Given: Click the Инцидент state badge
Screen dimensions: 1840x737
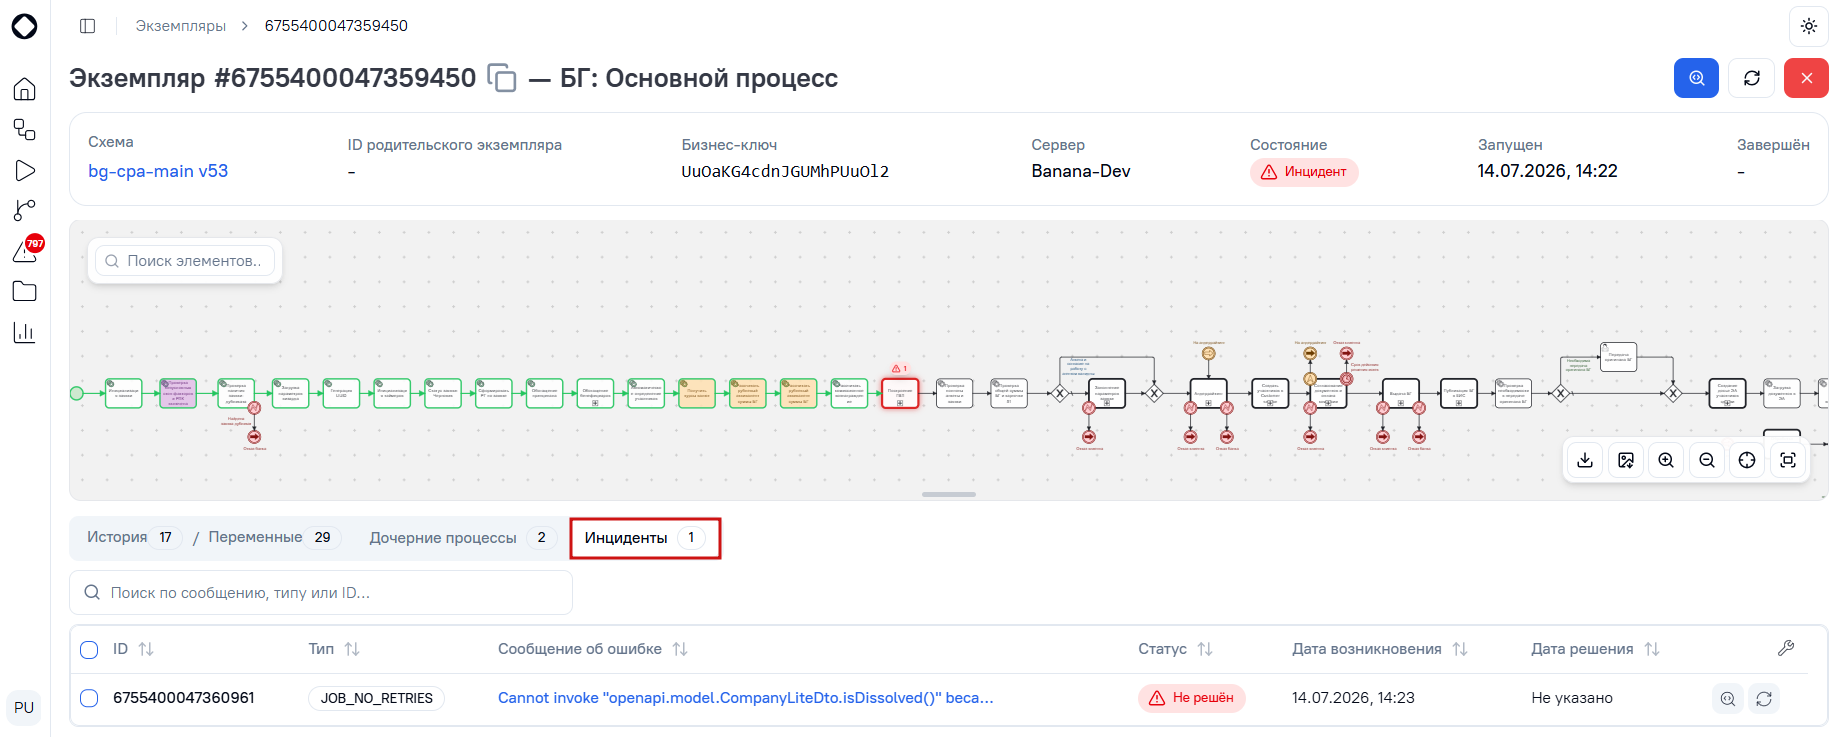Looking at the screenshot, I should click(x=1304, y=172).
